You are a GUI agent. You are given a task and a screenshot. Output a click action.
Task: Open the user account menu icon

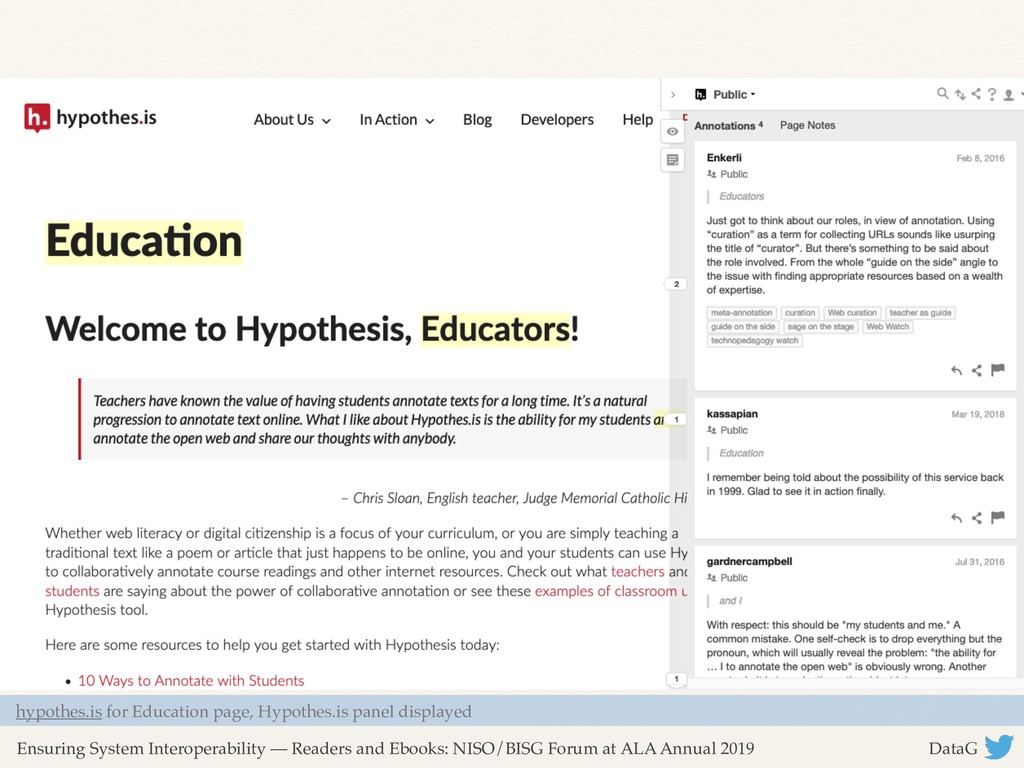[x=1010, y=95]
